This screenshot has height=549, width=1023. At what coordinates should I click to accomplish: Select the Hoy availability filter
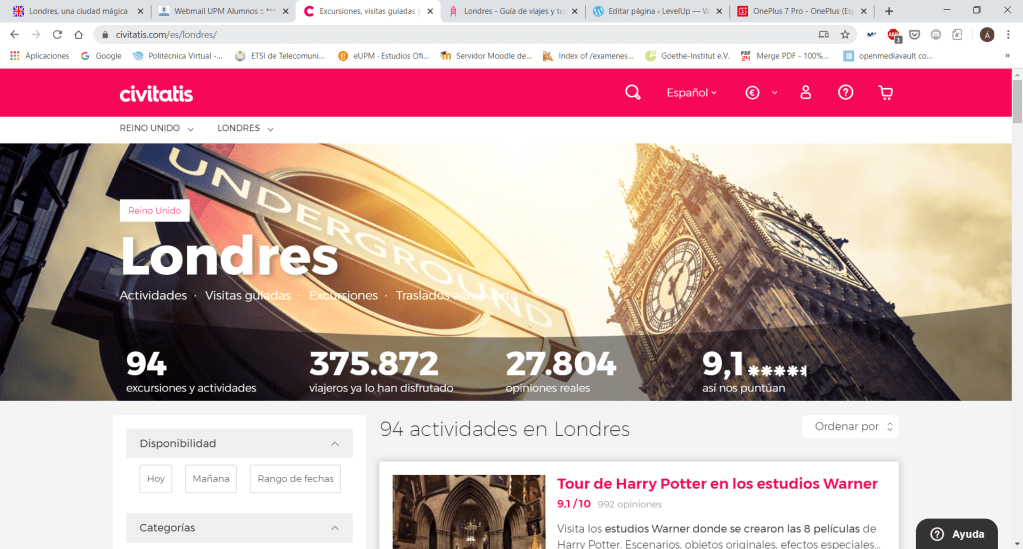coord(156,479)
